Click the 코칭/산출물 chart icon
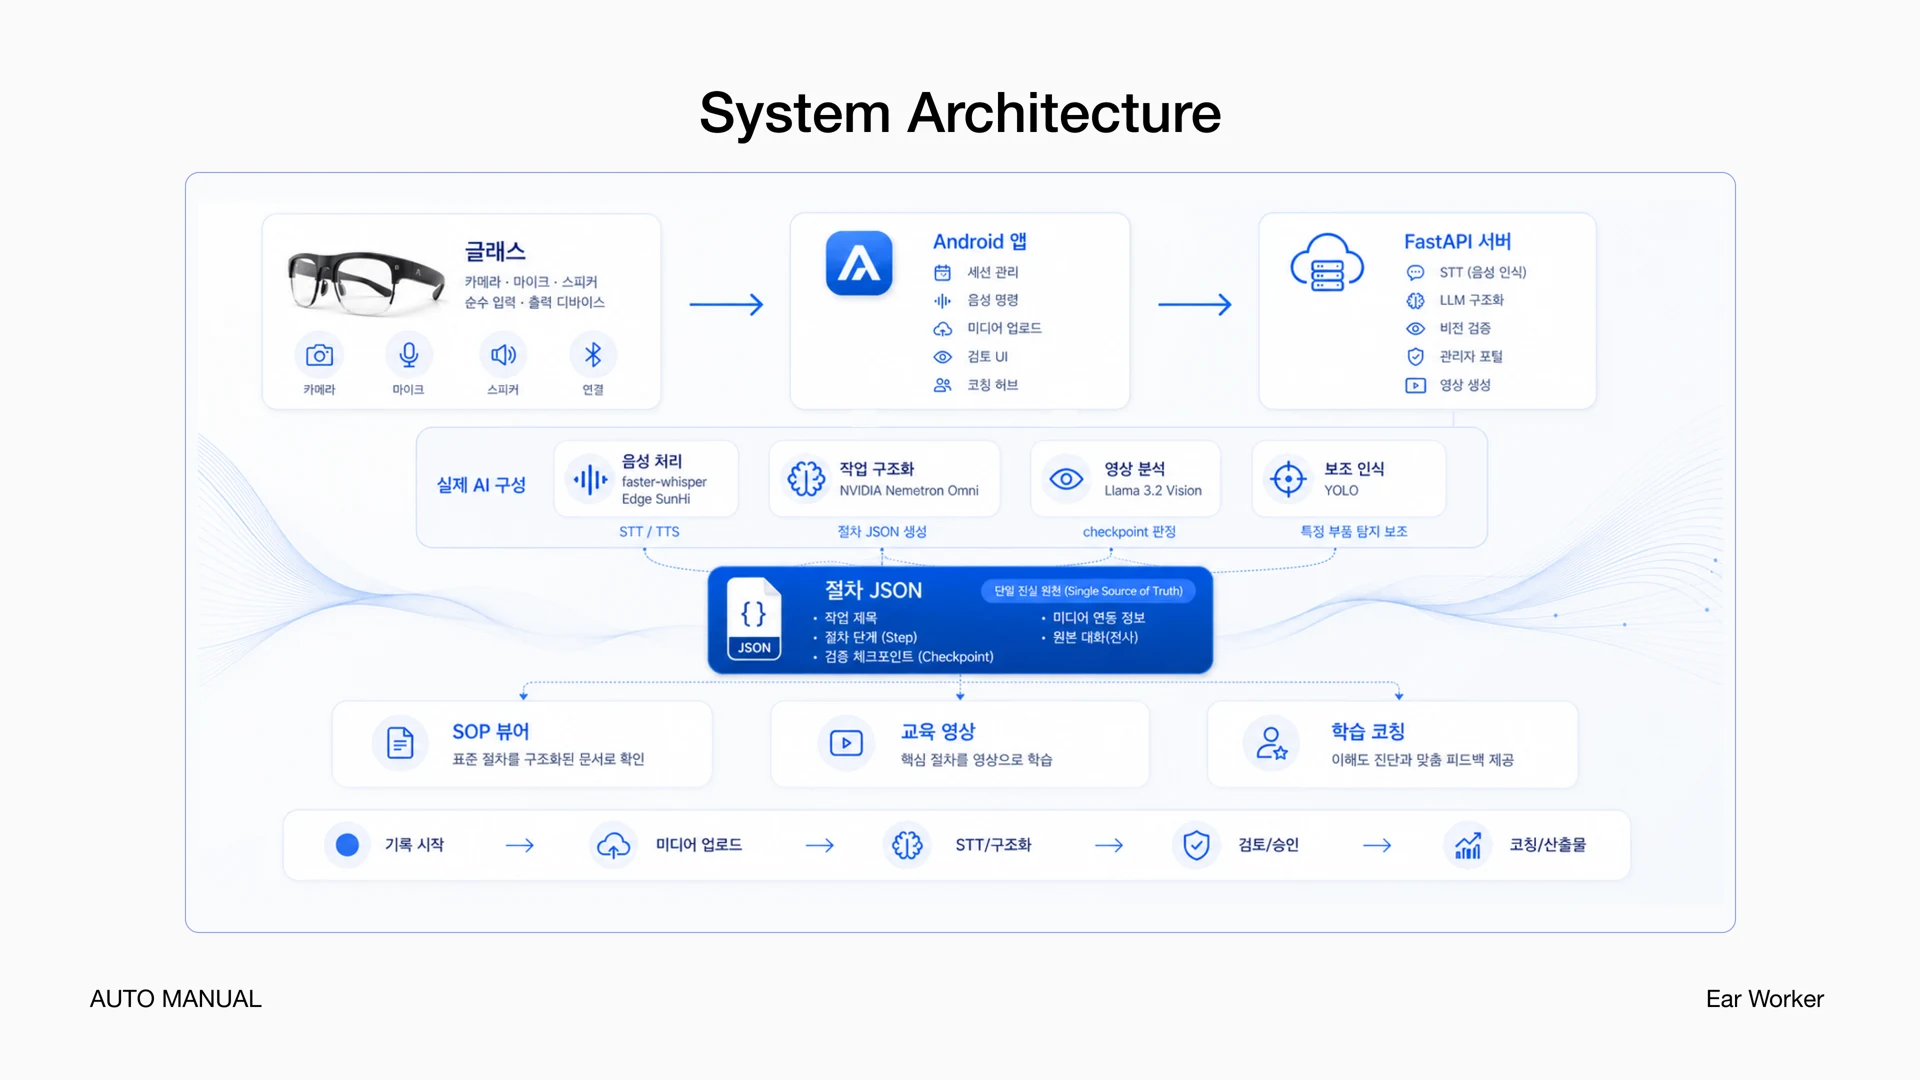The height and width of the screenshot is (1080, 1920). click(1468, 845)
